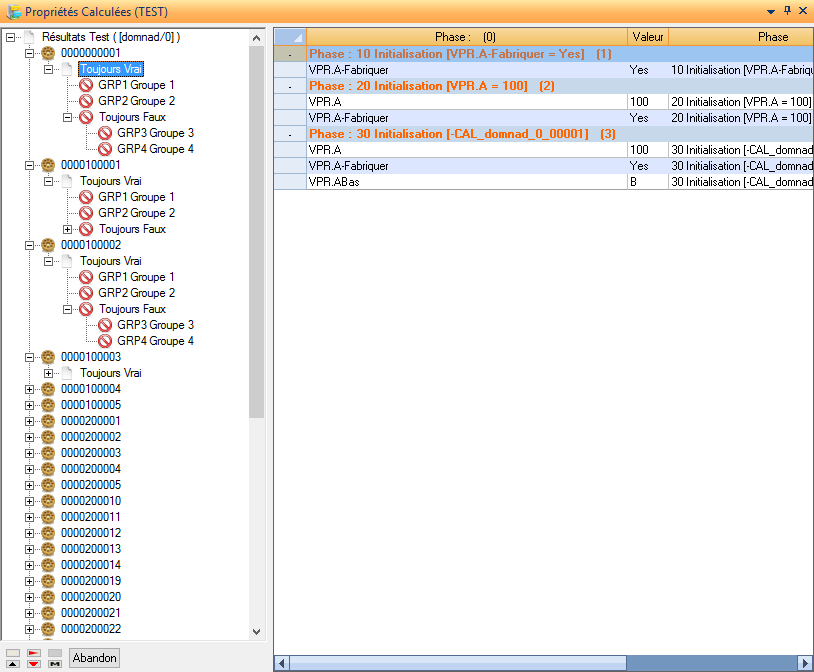Expand Toujours Faux under node 0000100001
814x672 pixels.
67,229
